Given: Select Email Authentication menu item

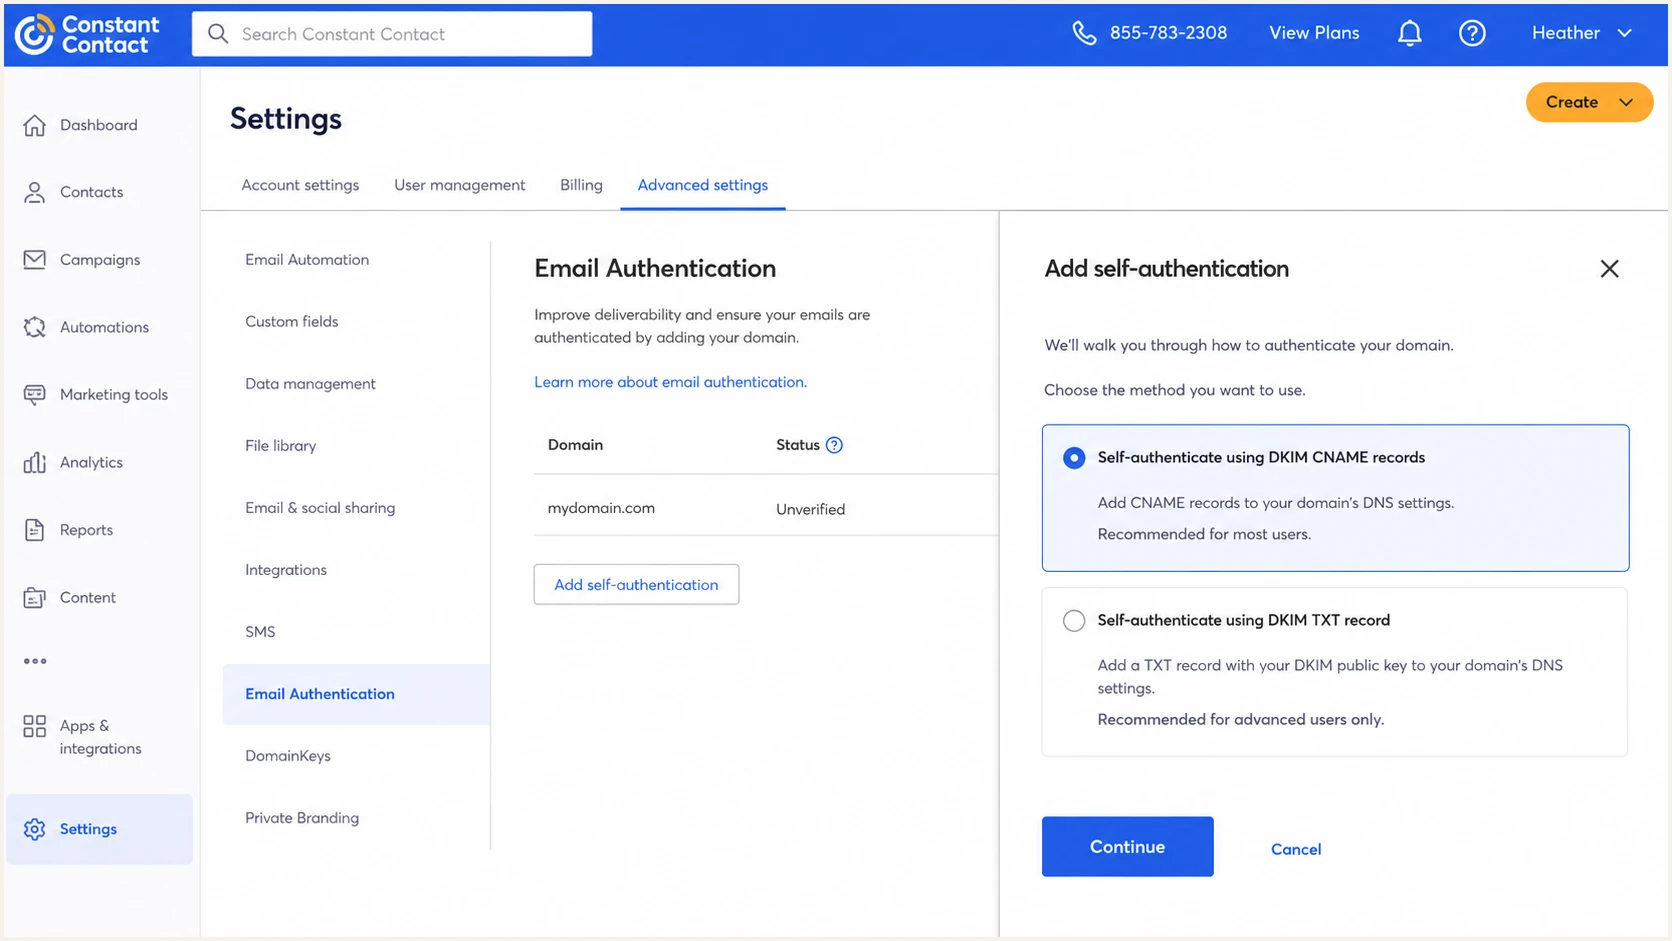Looking at the screenshot, I should [356, 694].
